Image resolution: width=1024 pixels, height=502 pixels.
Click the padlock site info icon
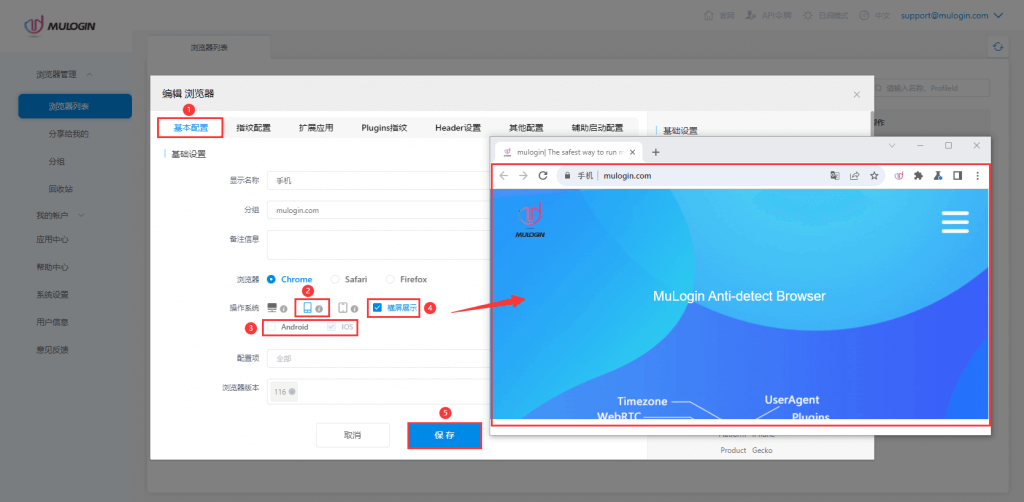[568, 176]
